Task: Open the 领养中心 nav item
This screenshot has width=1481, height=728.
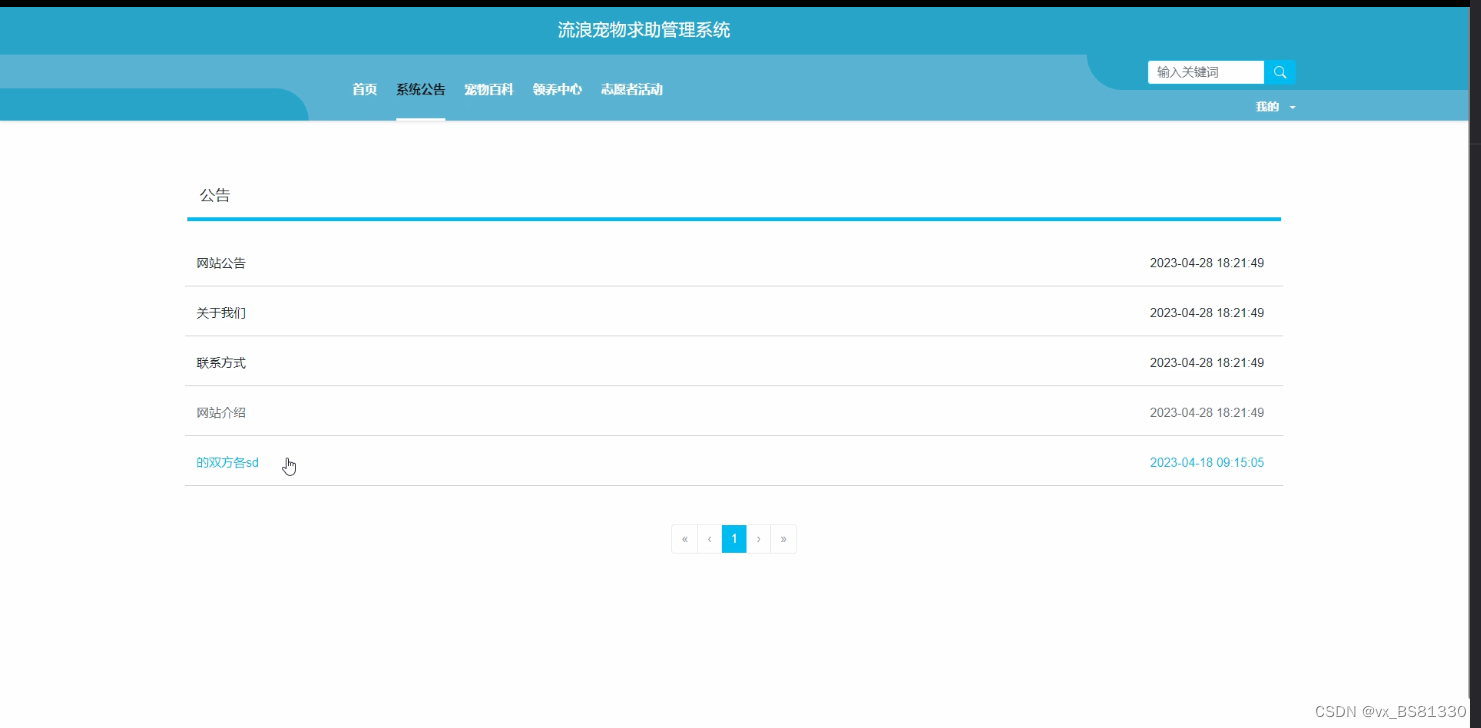Action: click(x=557, y=90)
